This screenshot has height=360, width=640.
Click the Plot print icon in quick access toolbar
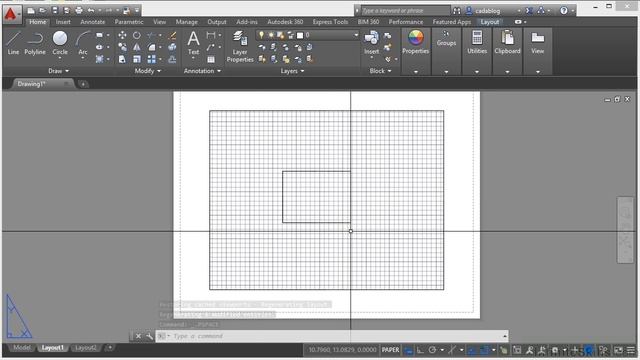point(79,10)
